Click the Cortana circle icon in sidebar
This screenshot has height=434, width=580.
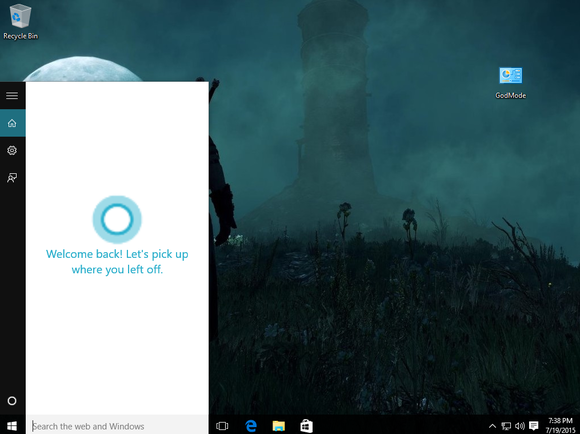click(12, 401)
